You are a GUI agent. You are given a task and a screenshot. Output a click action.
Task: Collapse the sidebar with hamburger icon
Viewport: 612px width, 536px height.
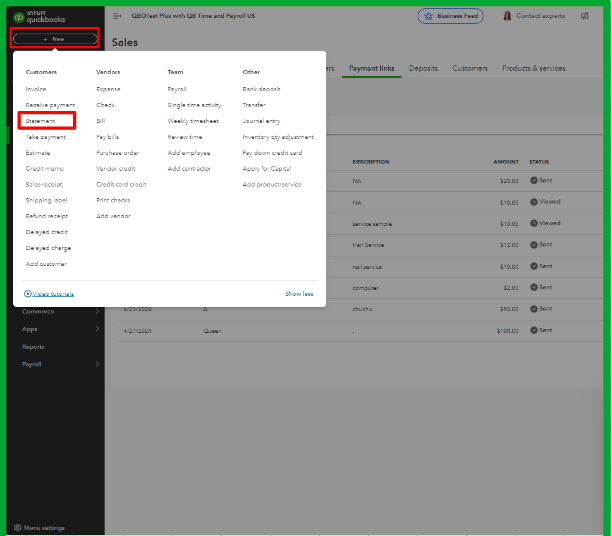point(118,16)
